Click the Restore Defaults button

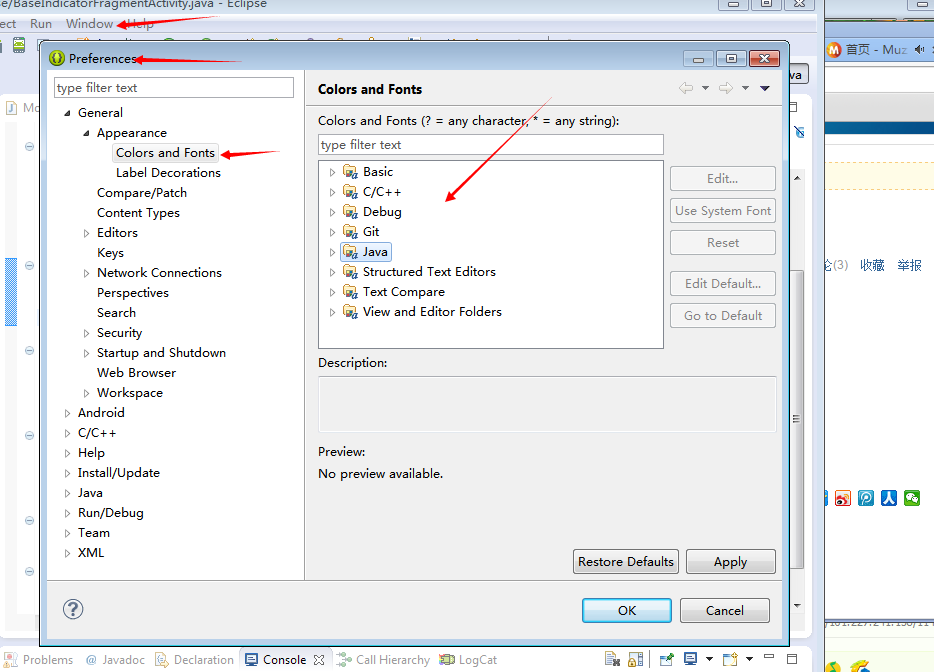click(x=625, y=562)
